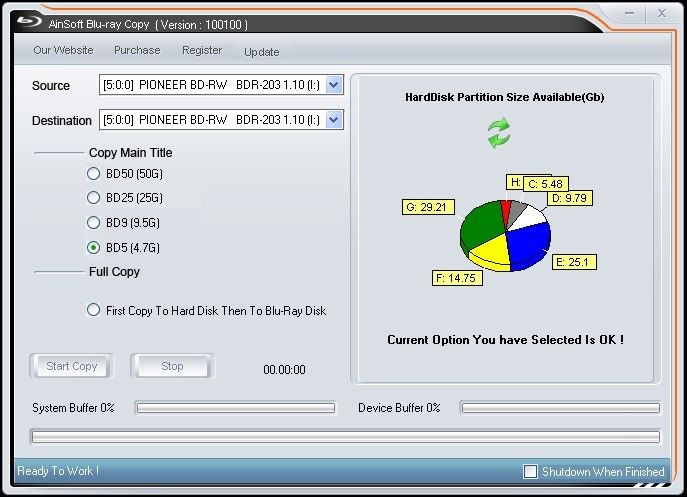Click the main copy progress bar

346,437
